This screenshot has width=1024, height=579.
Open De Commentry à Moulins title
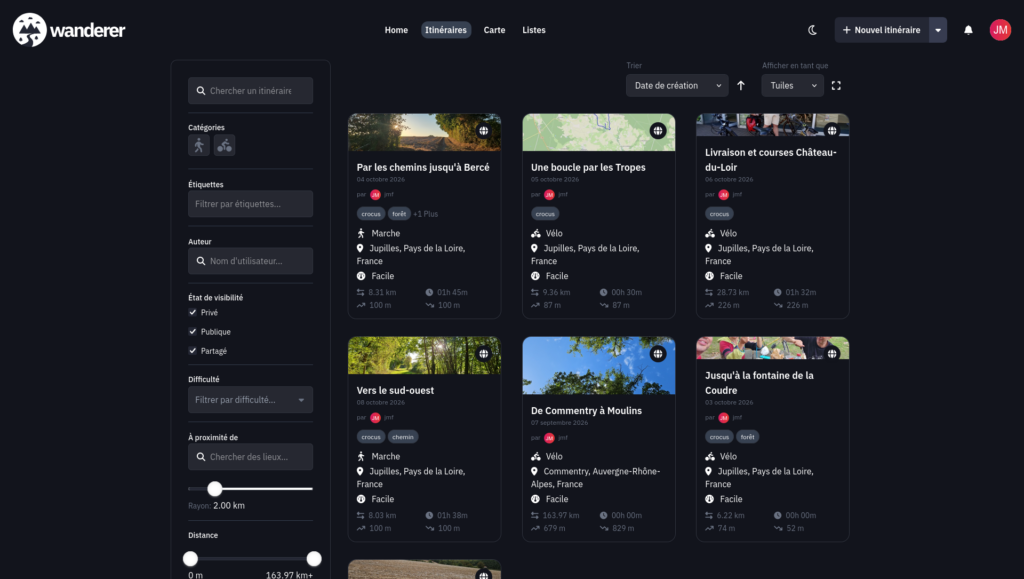586,411
